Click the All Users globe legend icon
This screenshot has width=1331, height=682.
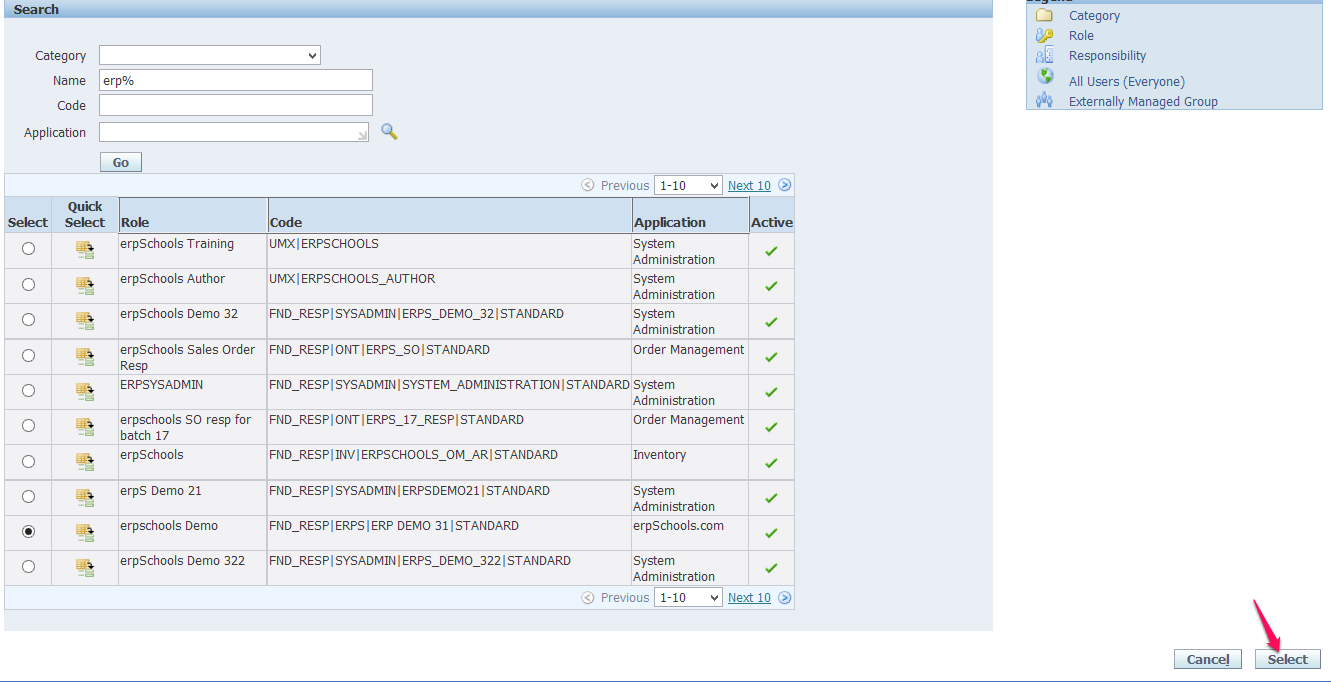(1045, 77)
